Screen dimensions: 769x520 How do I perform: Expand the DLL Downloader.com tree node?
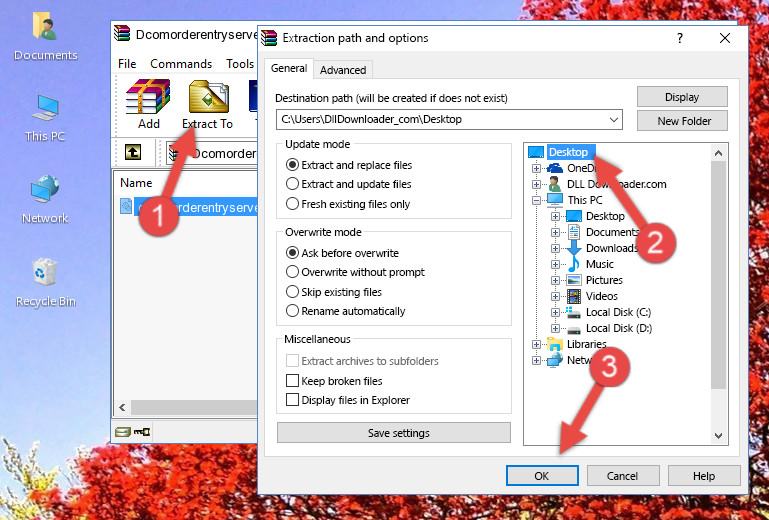click(x=536, y=184)
